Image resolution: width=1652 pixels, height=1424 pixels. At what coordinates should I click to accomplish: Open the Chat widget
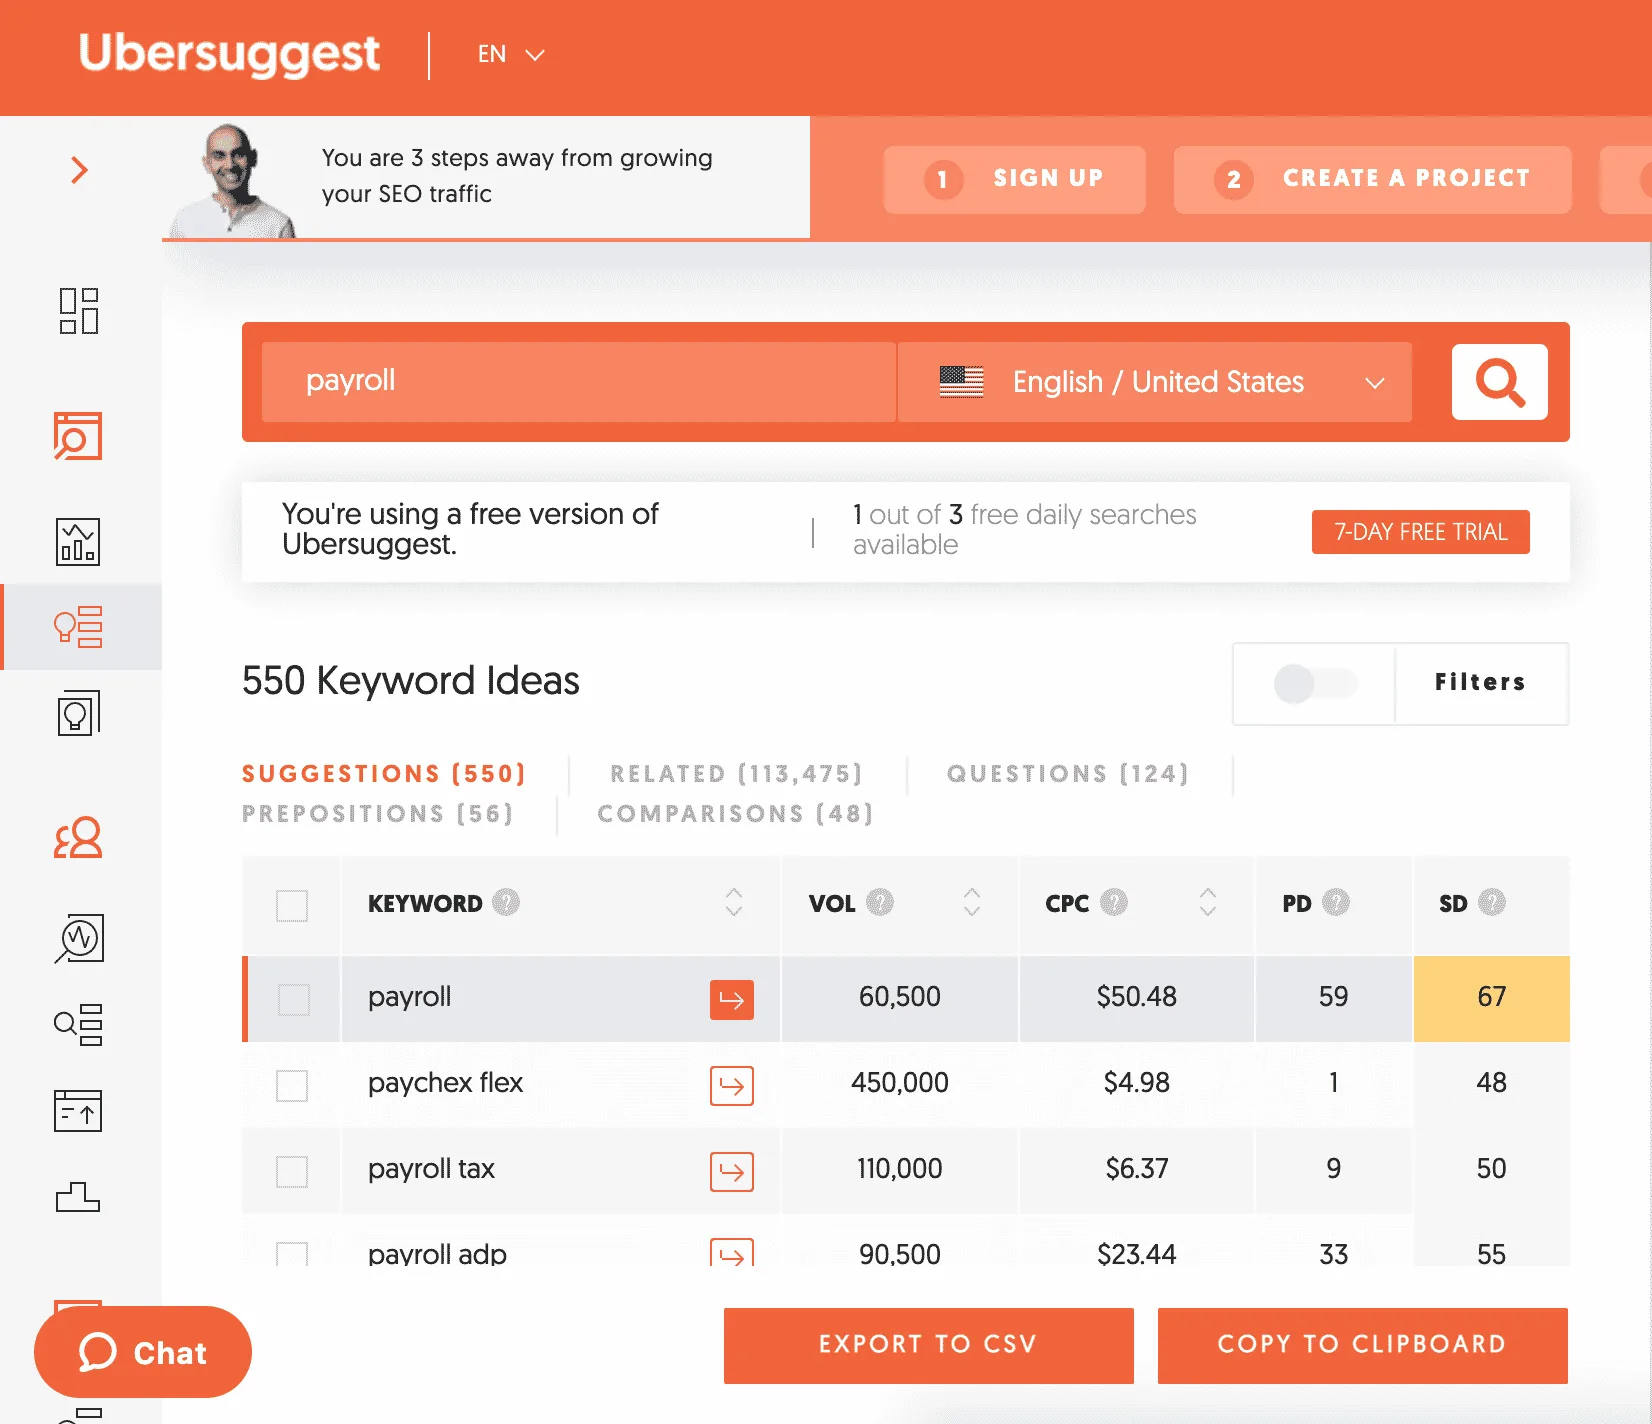143,1352
